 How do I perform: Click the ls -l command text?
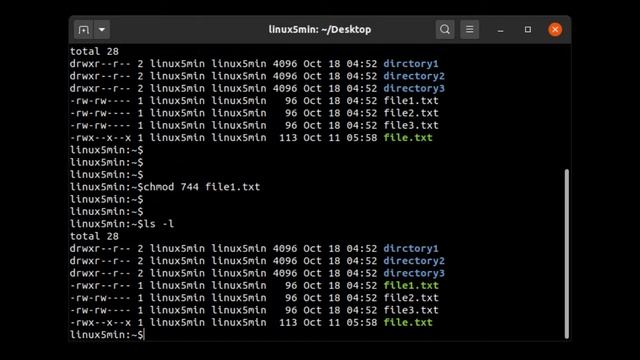158,224
